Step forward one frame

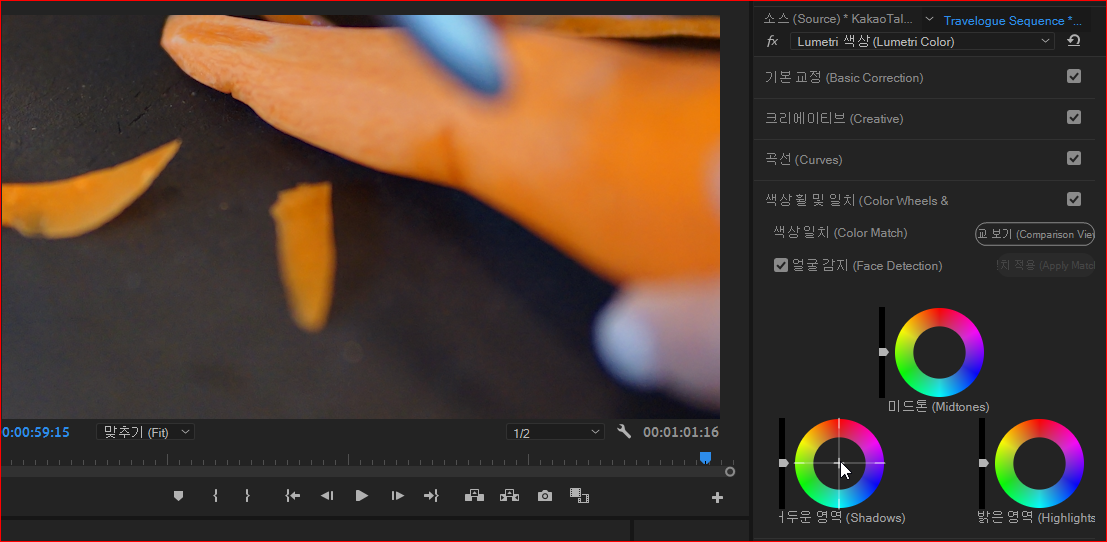pyautogui.click(x=397, y=496)
